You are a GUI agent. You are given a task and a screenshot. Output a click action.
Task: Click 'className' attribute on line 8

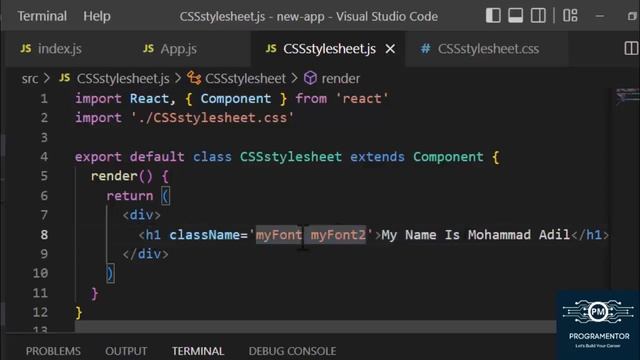click(x=204, y=235)
